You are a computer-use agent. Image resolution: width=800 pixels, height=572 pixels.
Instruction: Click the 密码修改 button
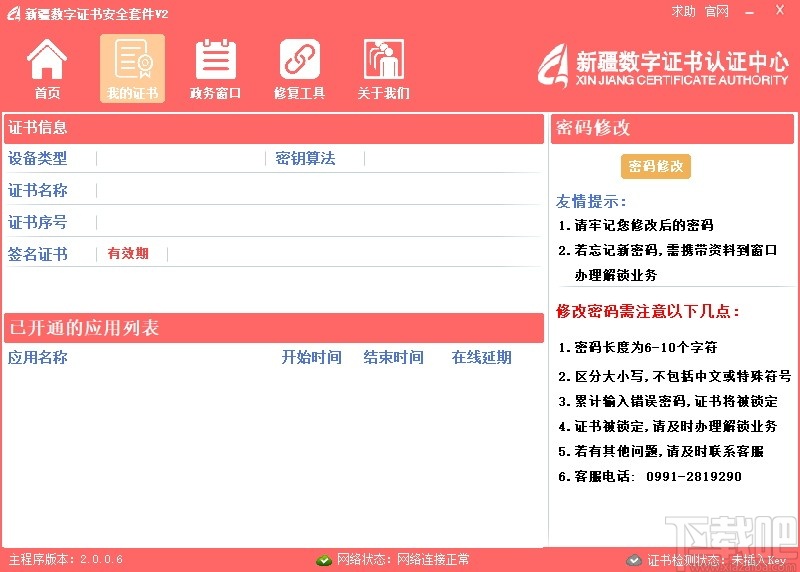coord(656,166)
